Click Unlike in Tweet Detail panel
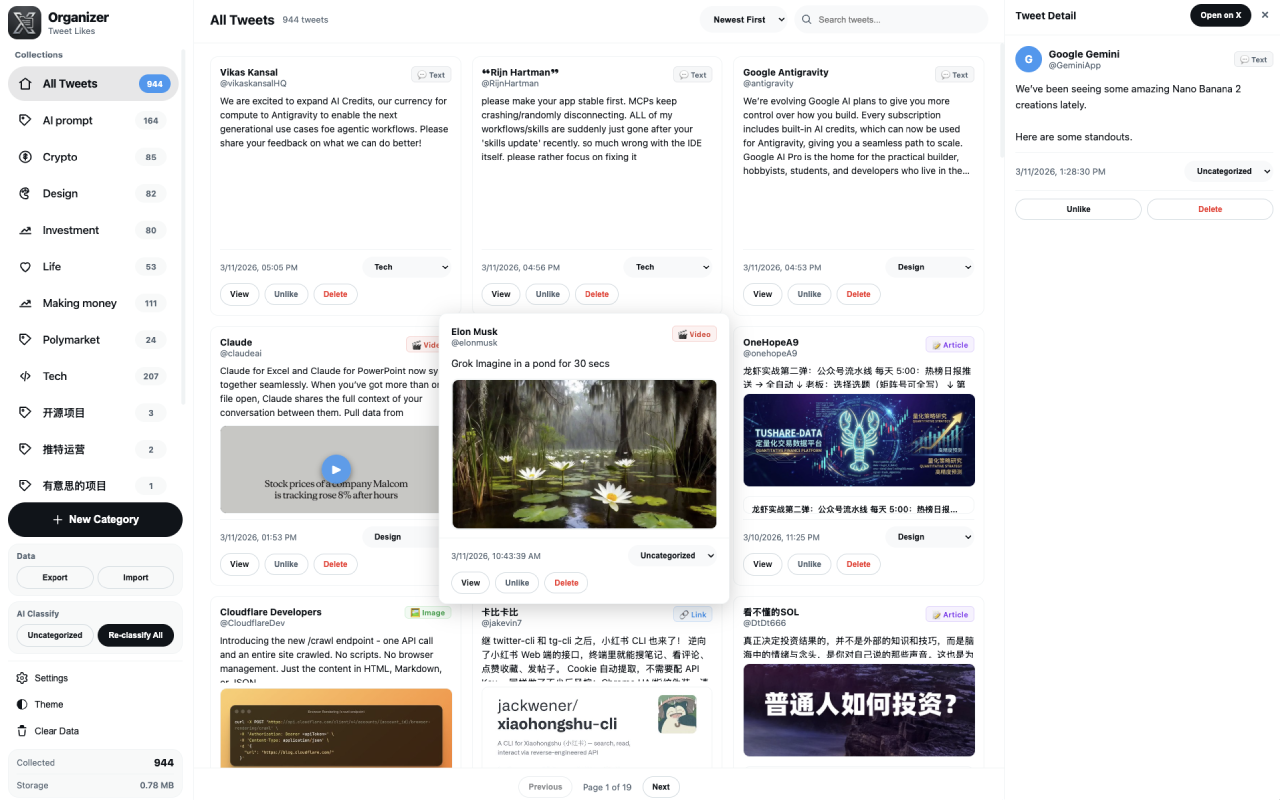The height and width of the screenshot is (800, 1280). pyautogui.click(x=1078, y=209)
